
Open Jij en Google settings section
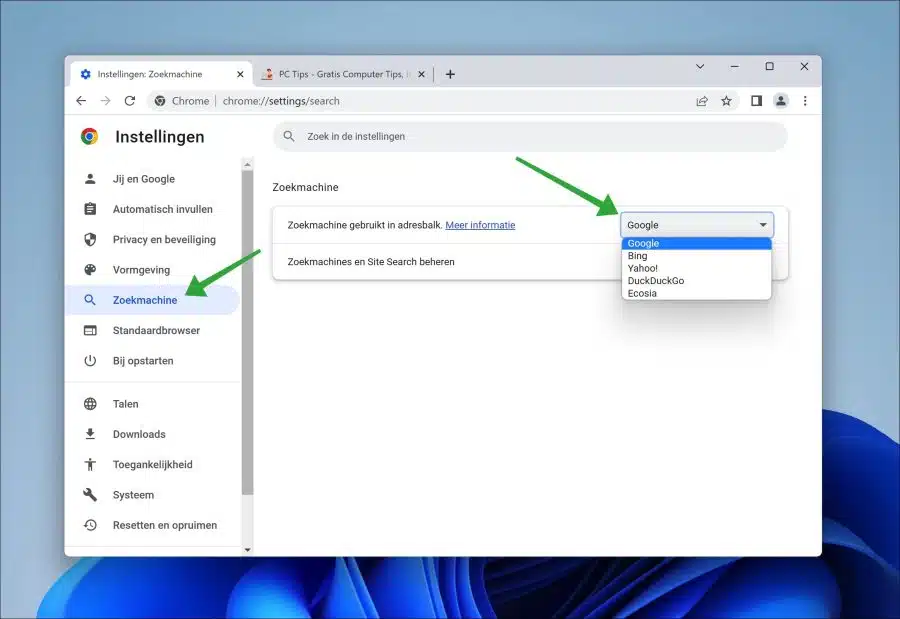(x=152, y=179)
